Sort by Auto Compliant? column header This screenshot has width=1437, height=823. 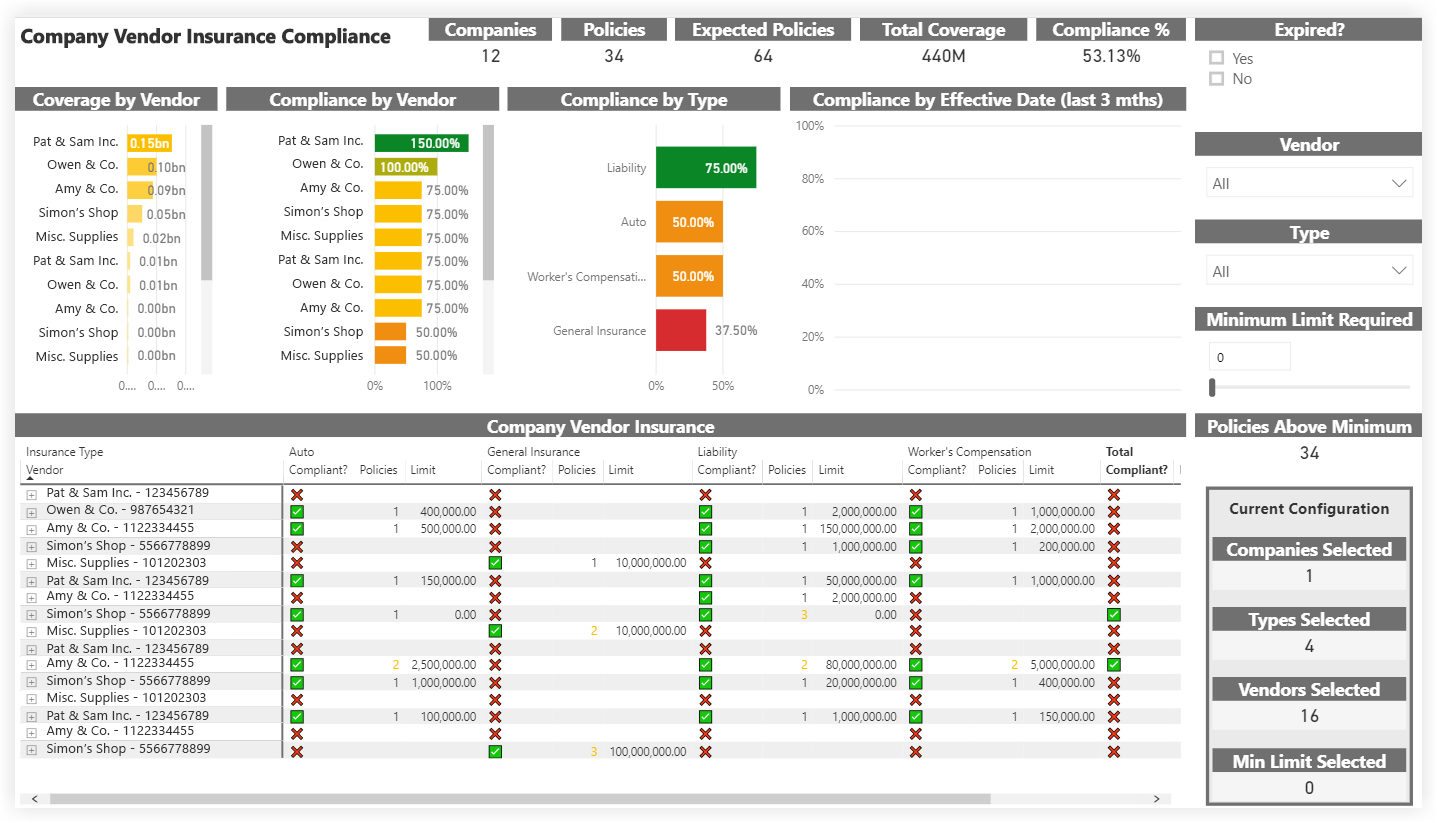tap(317, 470)
